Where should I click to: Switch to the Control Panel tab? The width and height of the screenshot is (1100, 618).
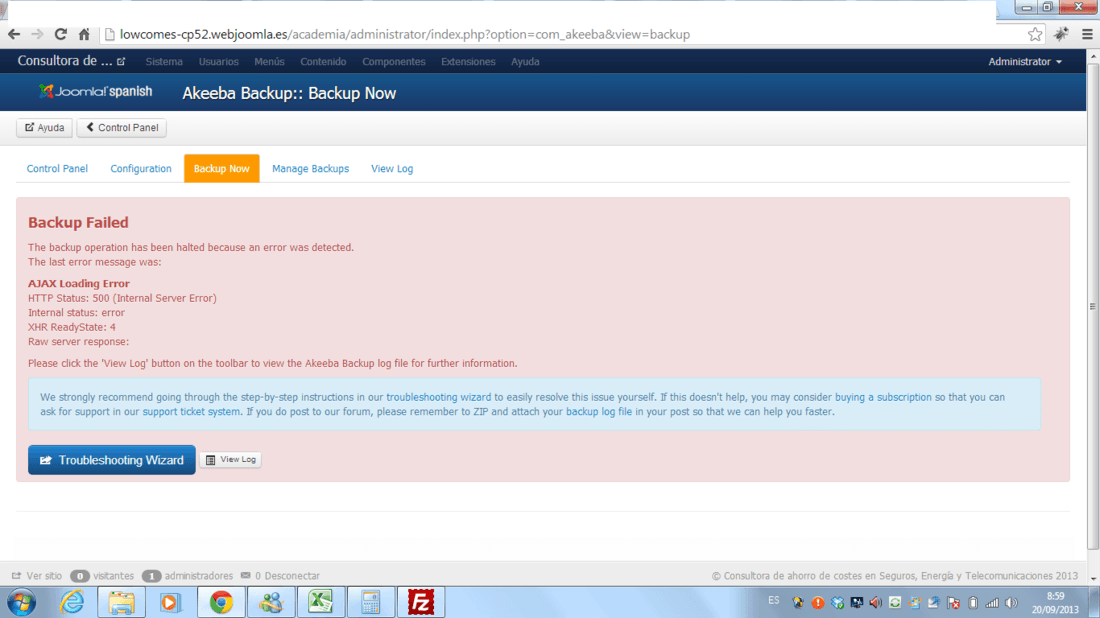pos(57,168)
